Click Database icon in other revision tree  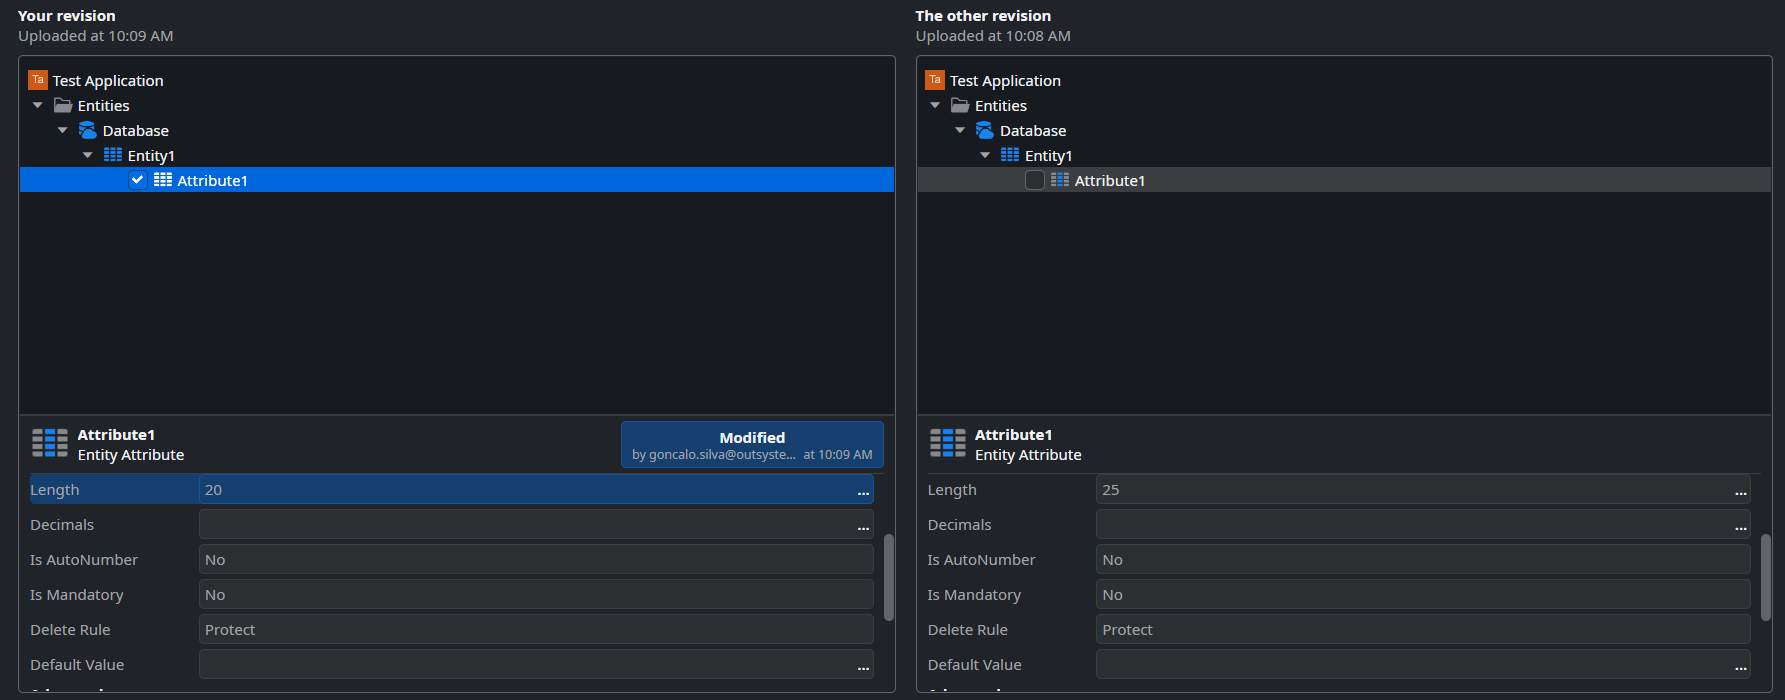click(985, 131)
